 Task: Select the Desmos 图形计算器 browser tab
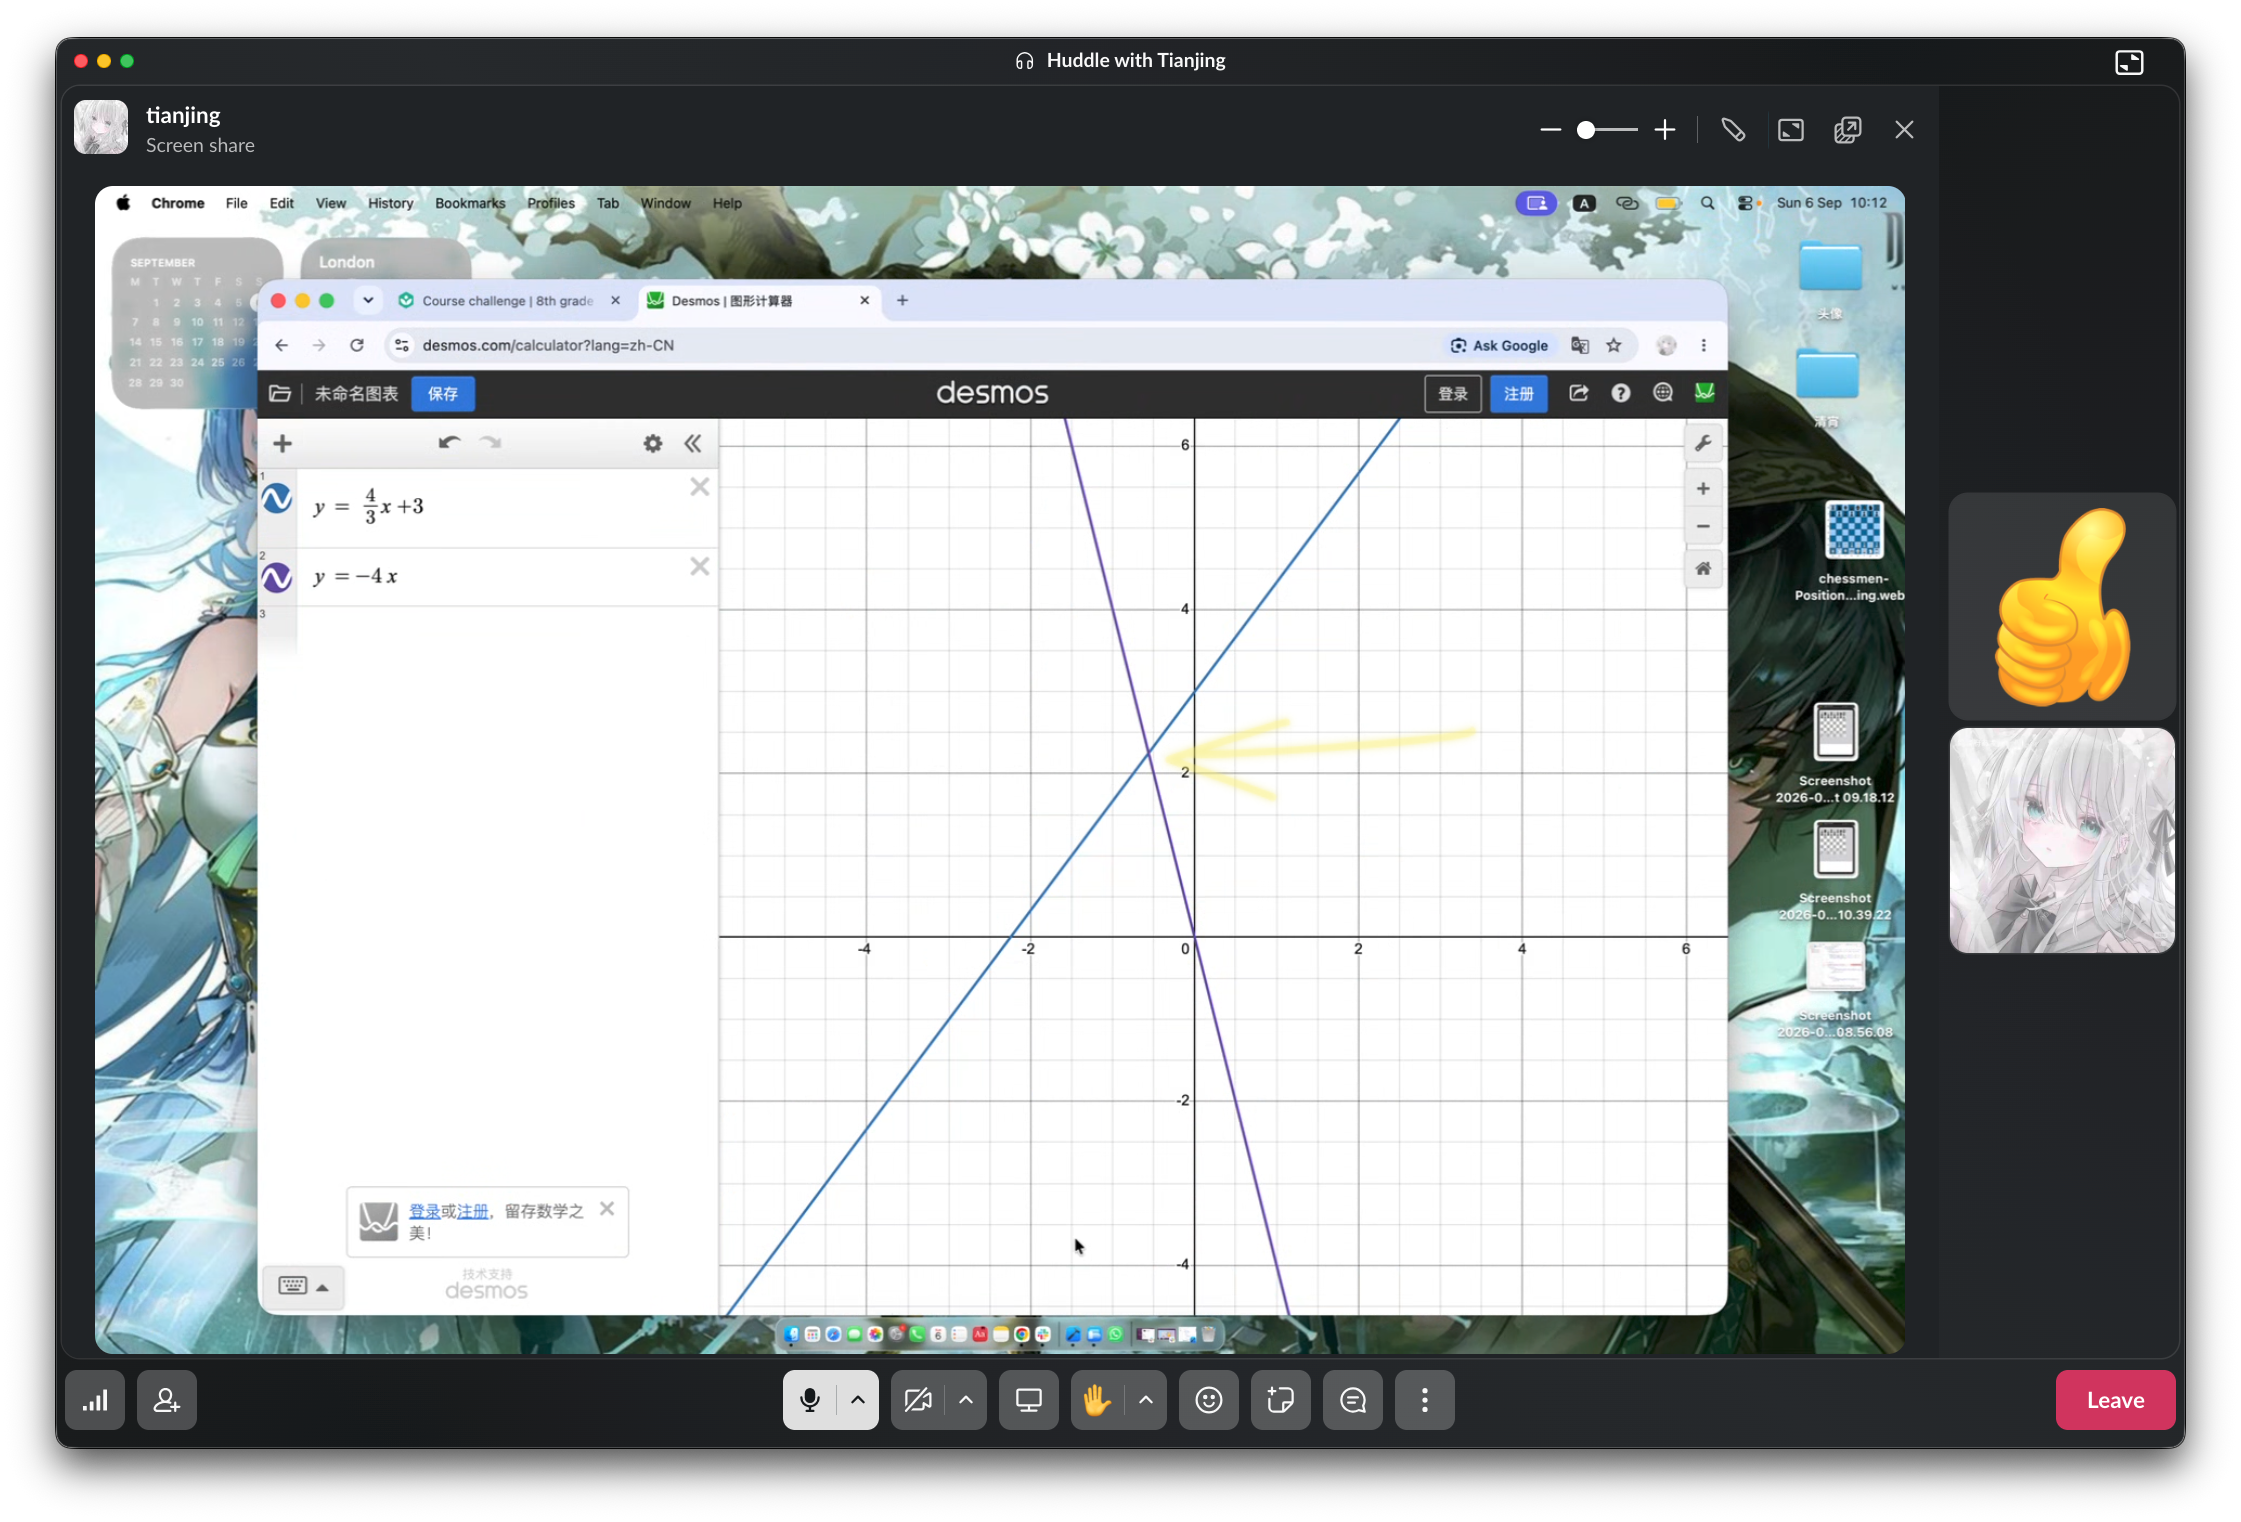point(760,301)
